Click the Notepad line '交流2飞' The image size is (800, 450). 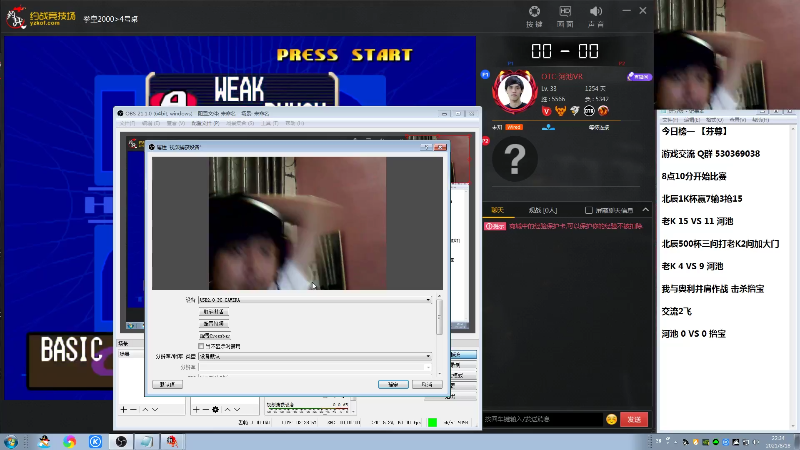coord(677,311)
